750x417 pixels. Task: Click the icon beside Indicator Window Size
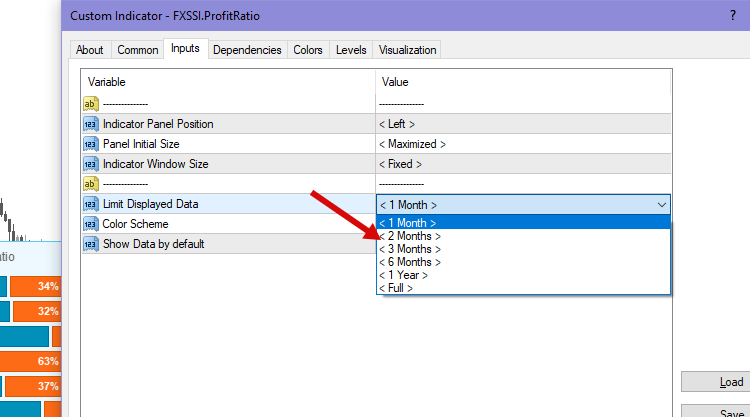pos(91,164)
